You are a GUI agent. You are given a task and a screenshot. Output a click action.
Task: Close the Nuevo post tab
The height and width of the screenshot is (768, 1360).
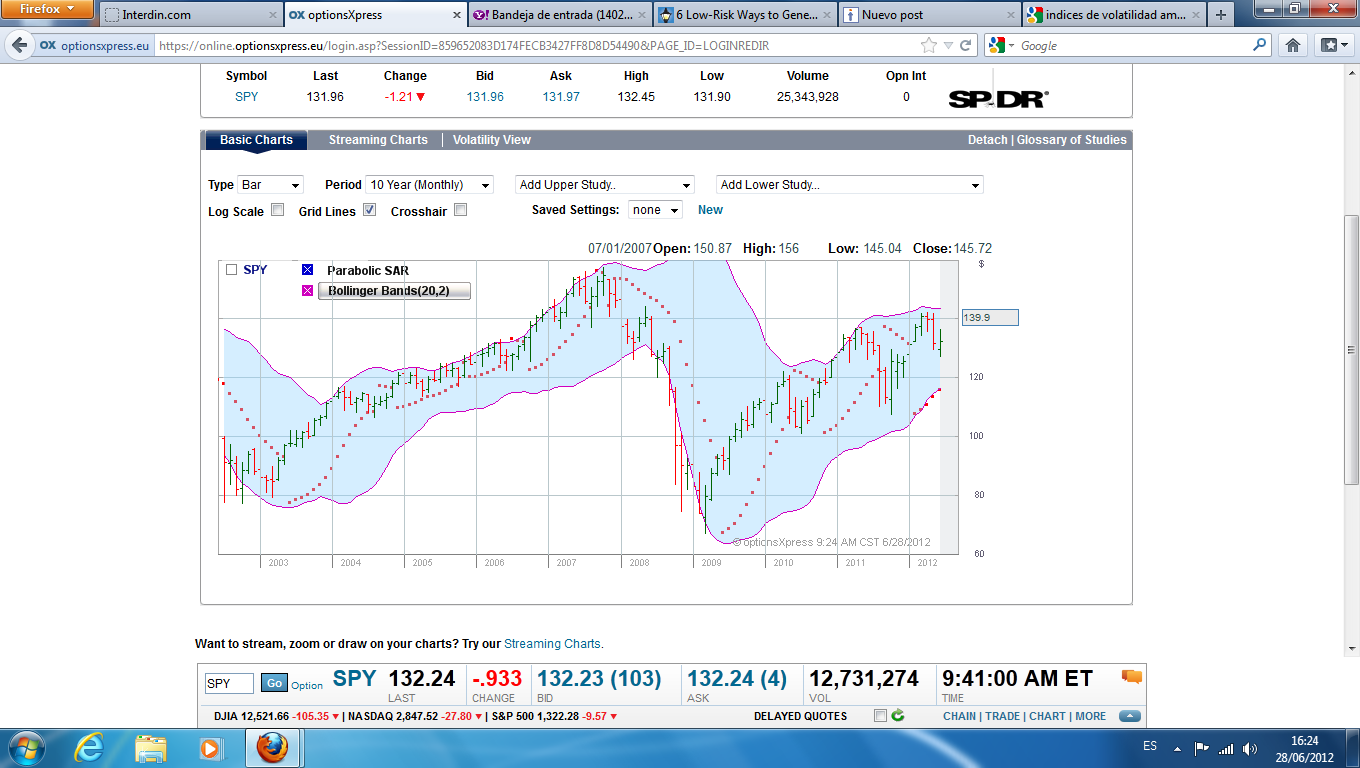tap(1010, 15)
